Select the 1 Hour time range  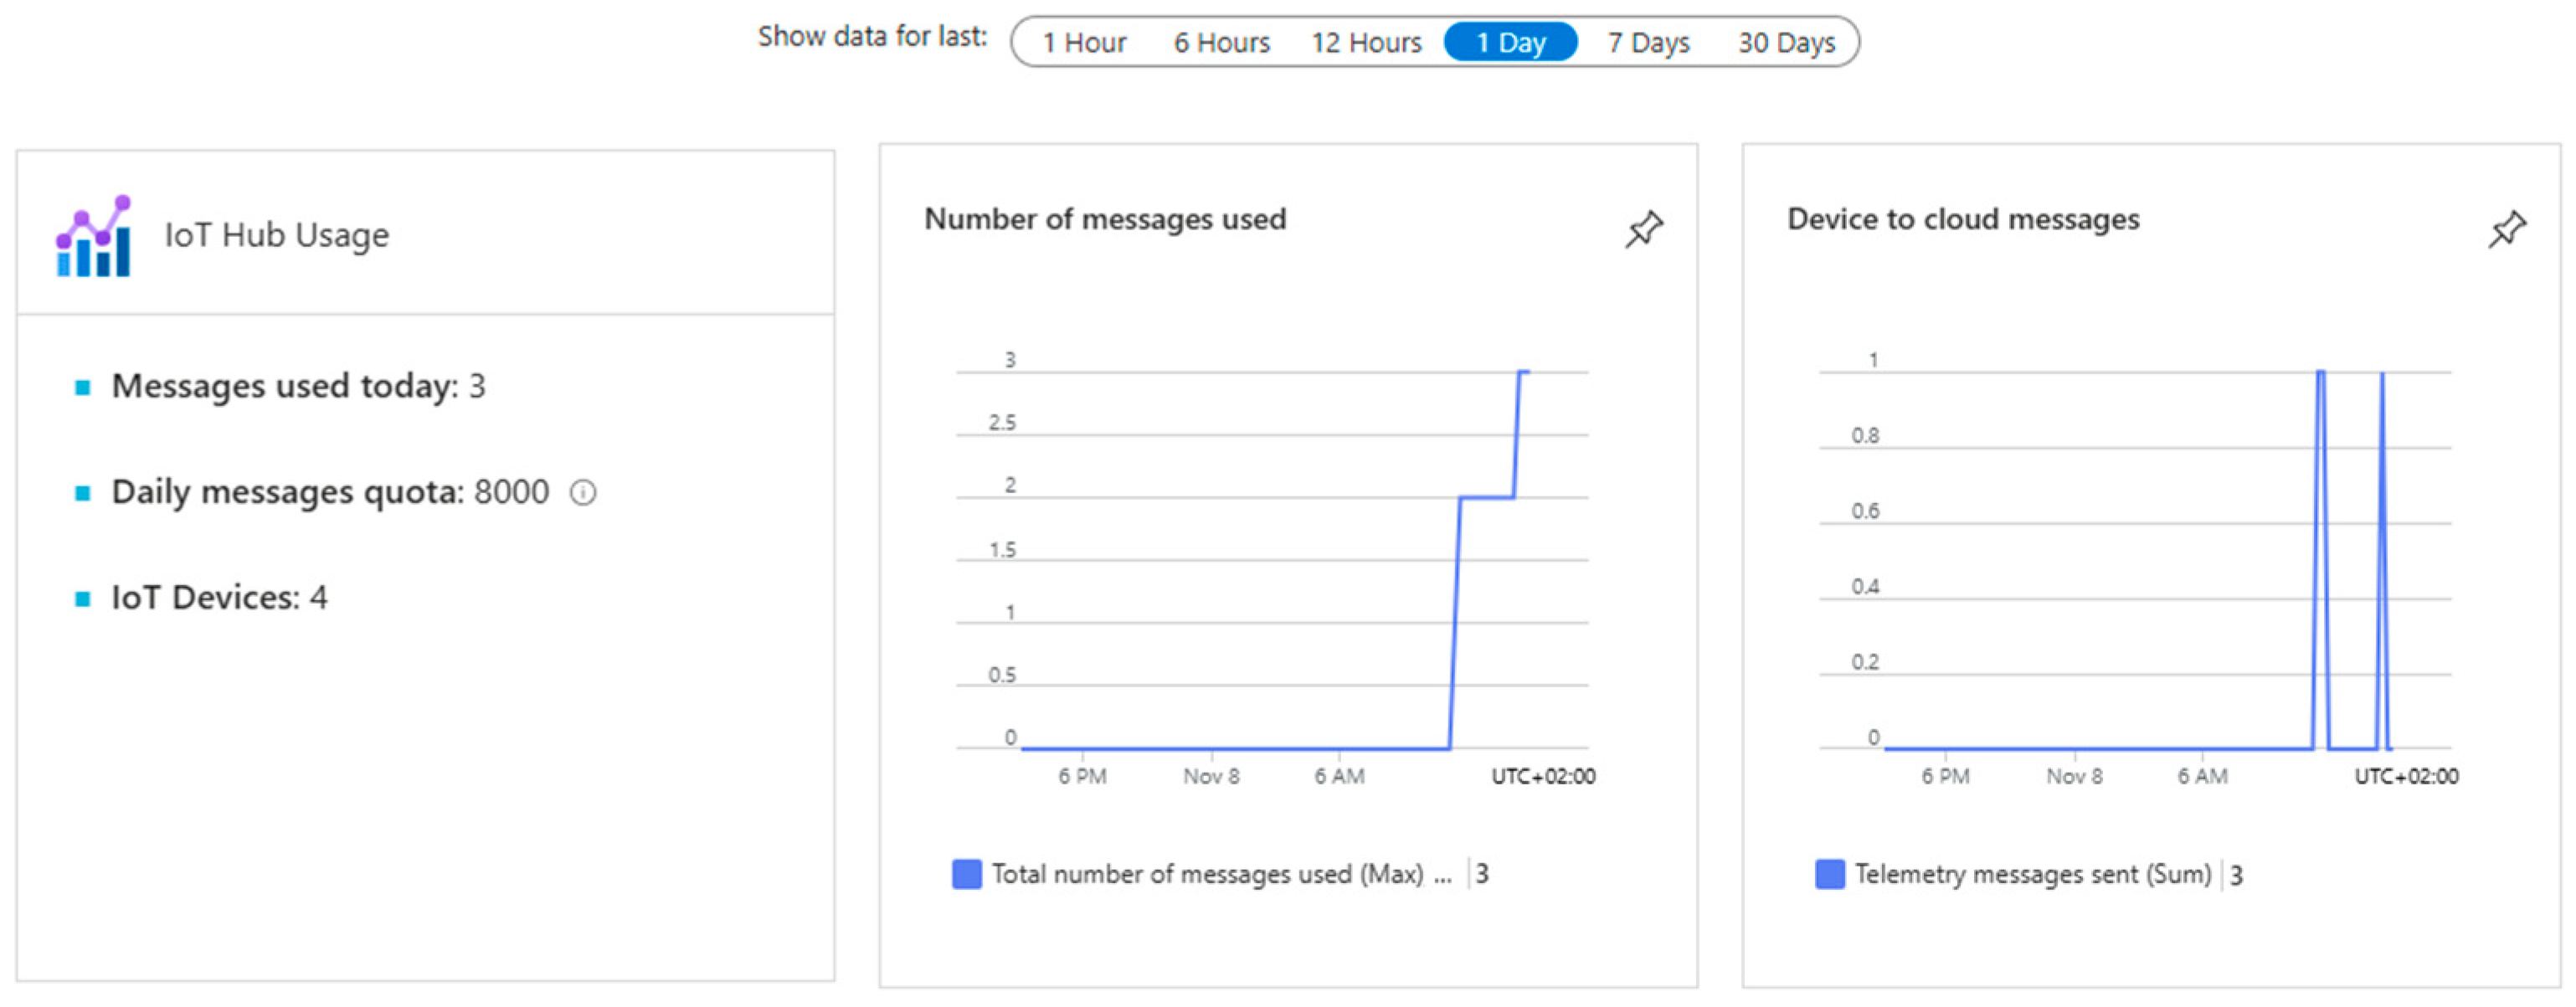1084,43
